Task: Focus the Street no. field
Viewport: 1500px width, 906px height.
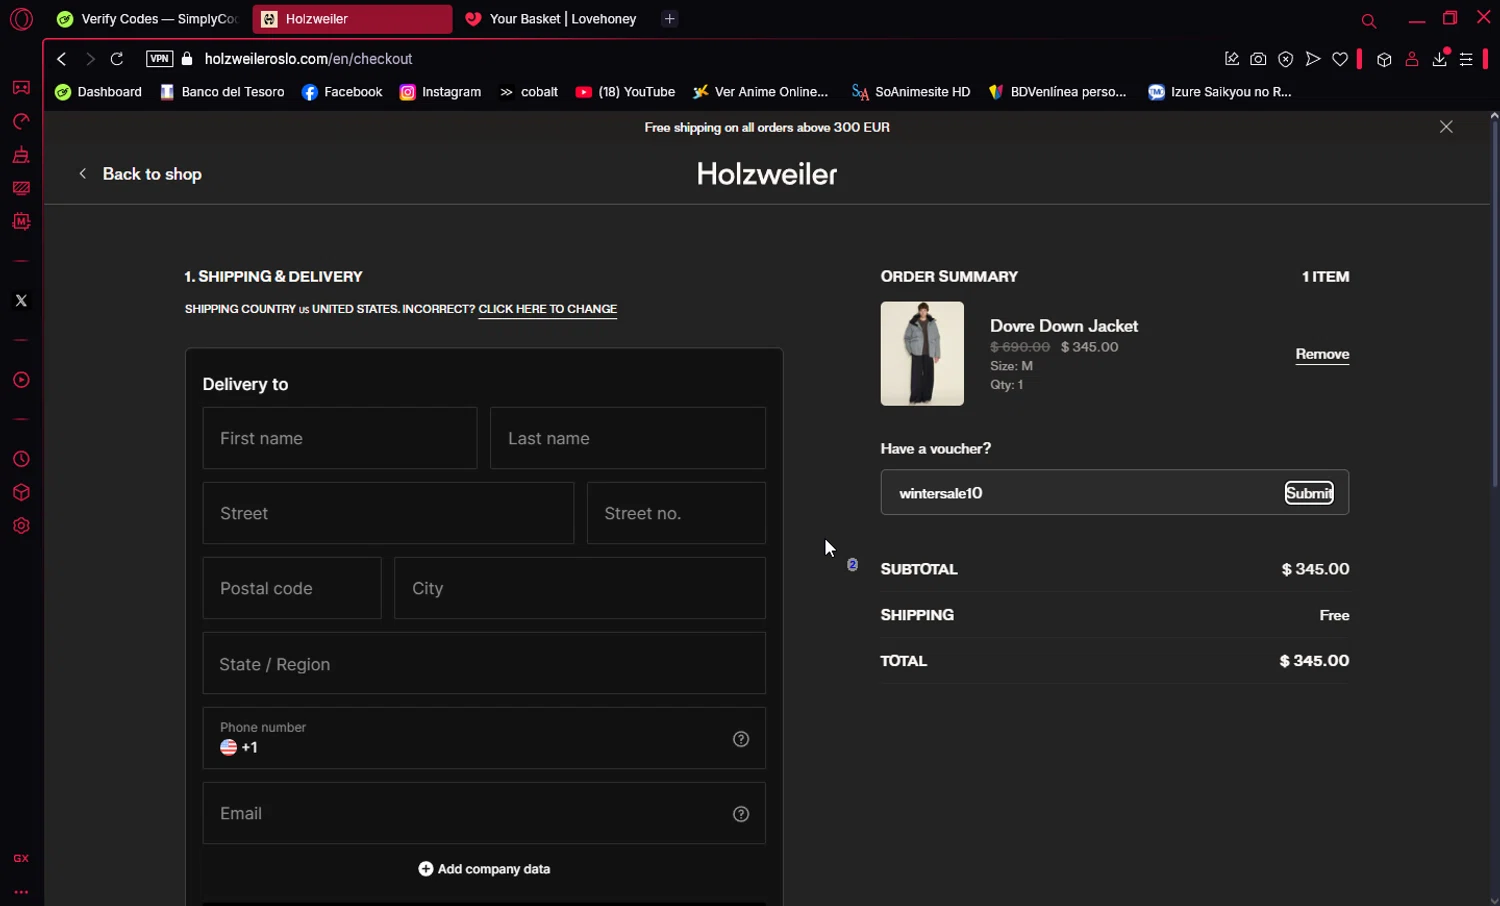Action: (x=676, y=513)
